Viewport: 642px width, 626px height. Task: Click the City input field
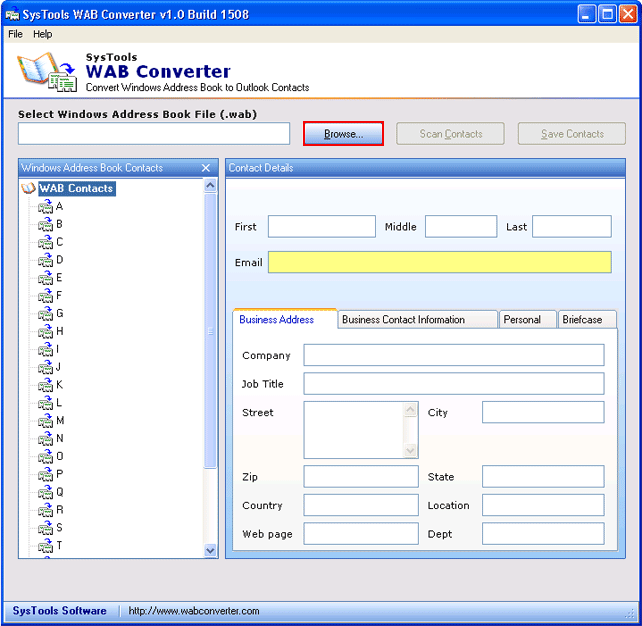click(x=543, y=412)
